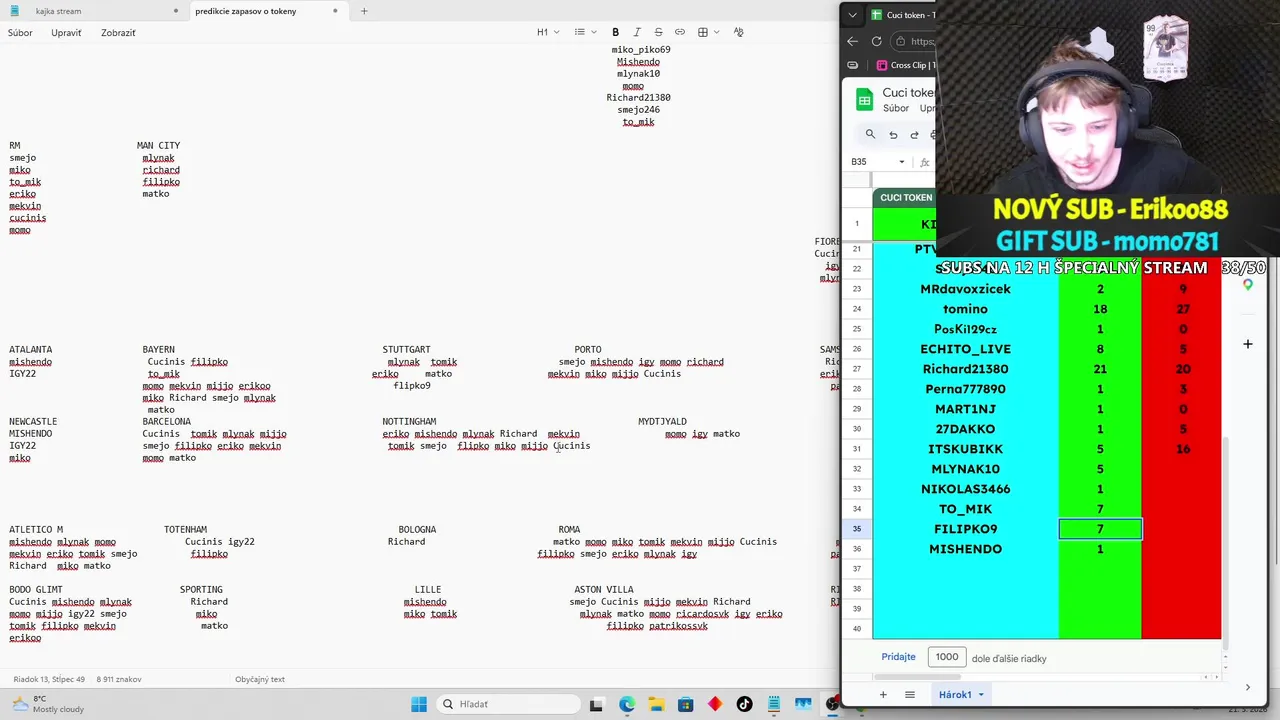Viewport: 1280px width, 720px height.
Task: Open the Súbor menu in Notepad
Action: click(x=20, y=33)
